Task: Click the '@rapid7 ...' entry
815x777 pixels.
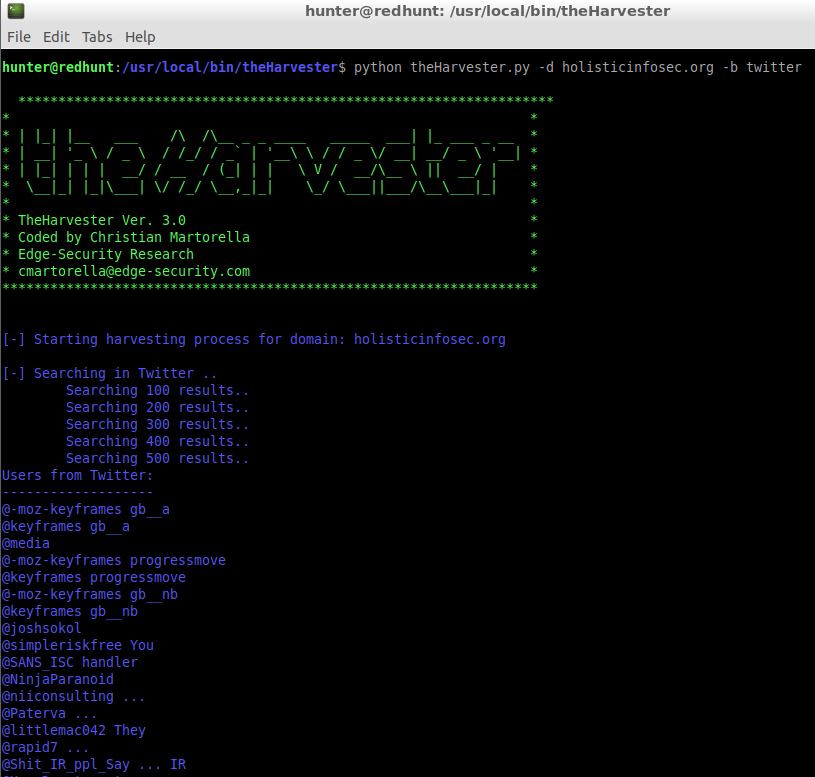Action: 46,748
